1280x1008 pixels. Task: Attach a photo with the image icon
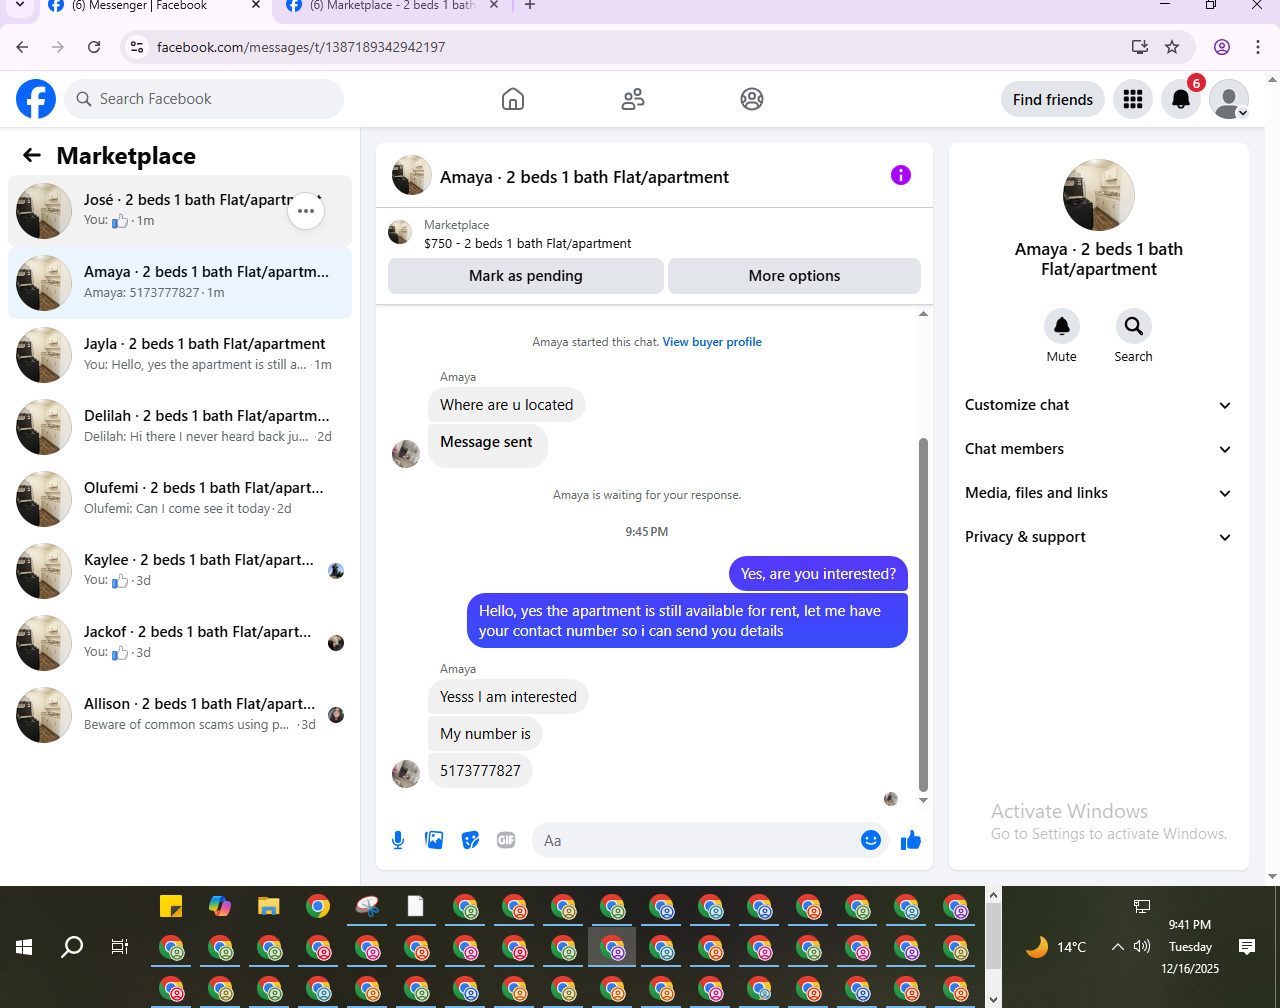(x=434, y=840)
